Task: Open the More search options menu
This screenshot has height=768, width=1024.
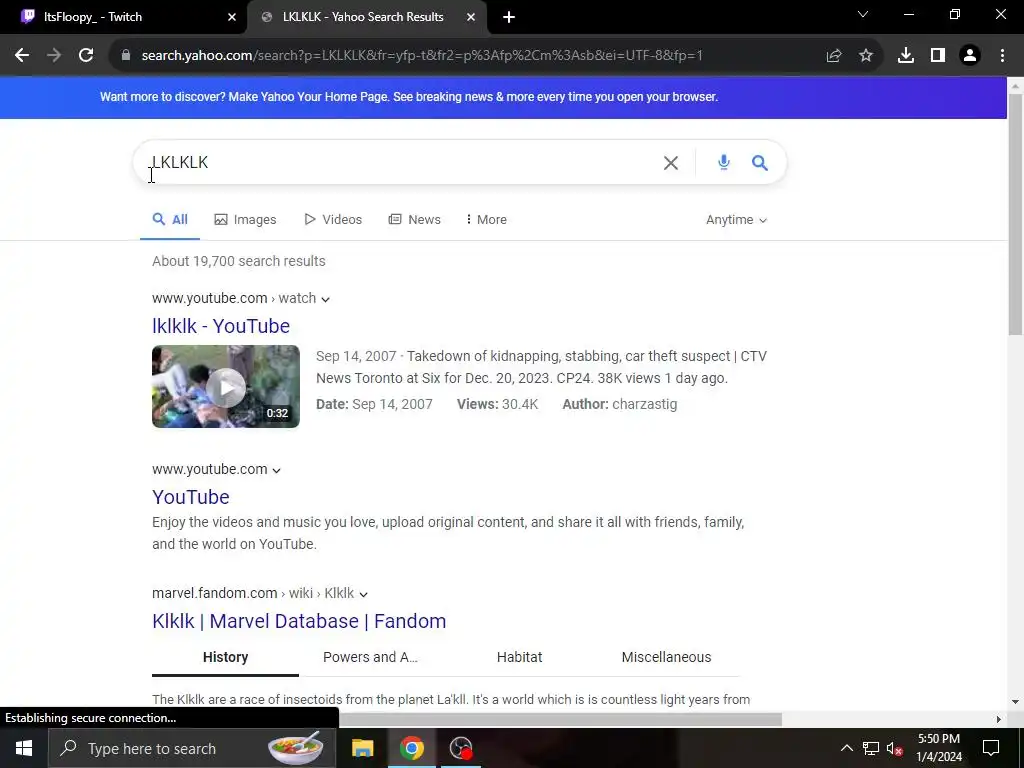Action: click(487, 219)
